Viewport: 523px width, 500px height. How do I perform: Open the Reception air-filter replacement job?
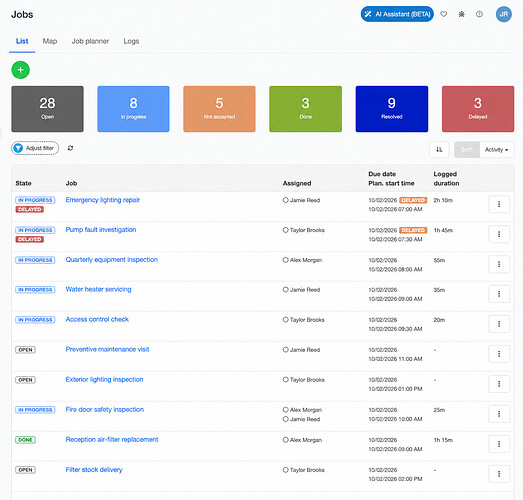click(x=112, y=439)
